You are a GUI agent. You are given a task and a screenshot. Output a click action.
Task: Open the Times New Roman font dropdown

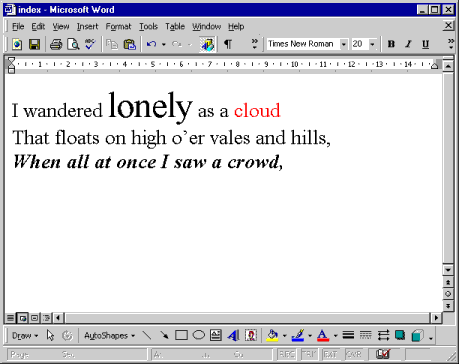pos(343,44)
